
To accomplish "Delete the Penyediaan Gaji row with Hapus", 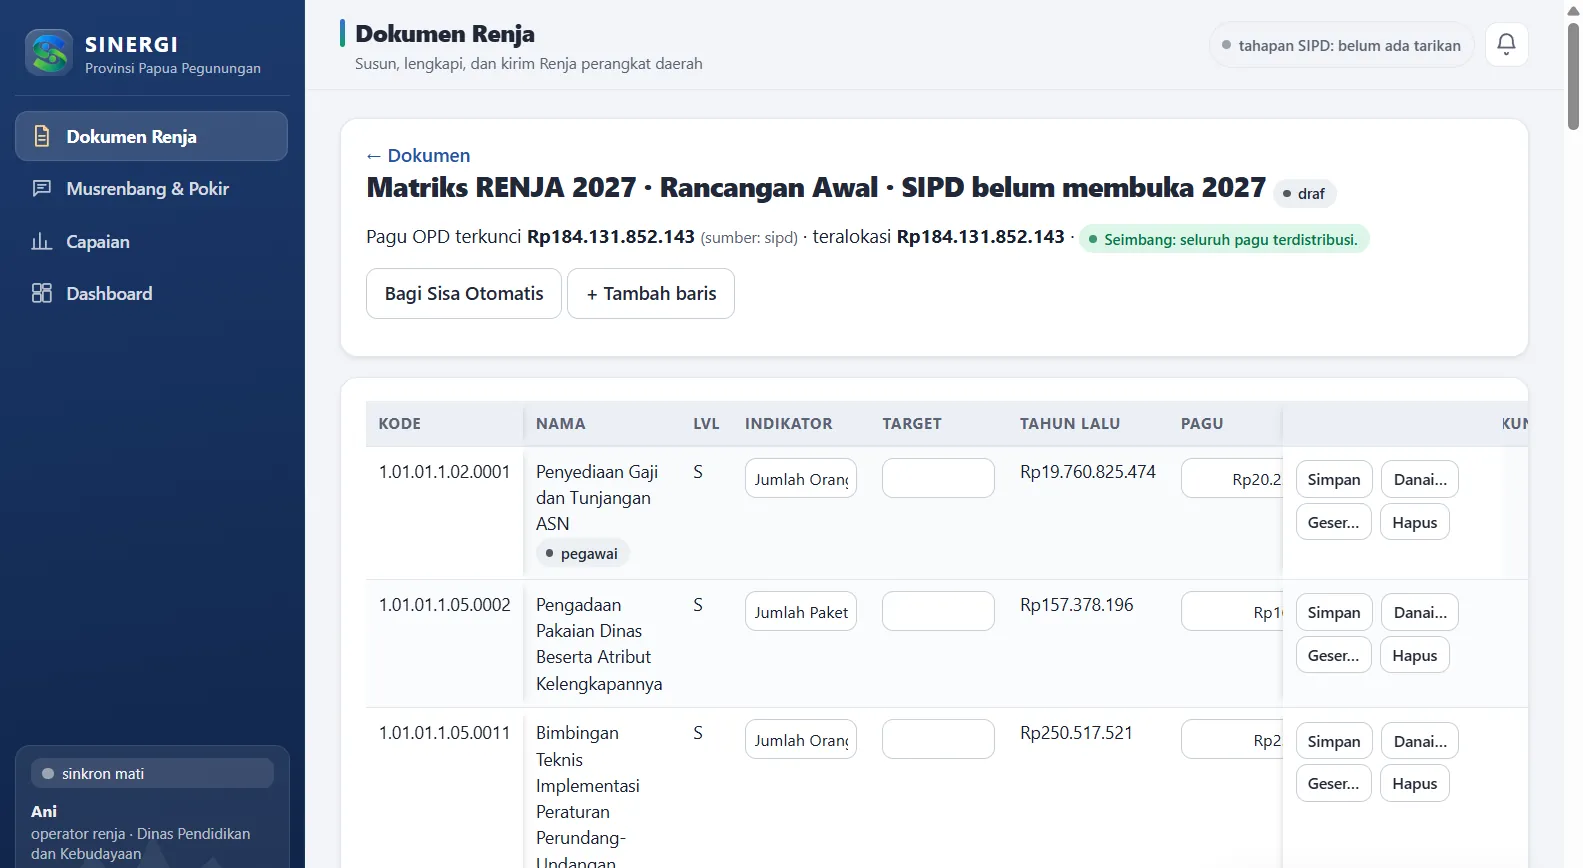I will (x=1414, y=522).
